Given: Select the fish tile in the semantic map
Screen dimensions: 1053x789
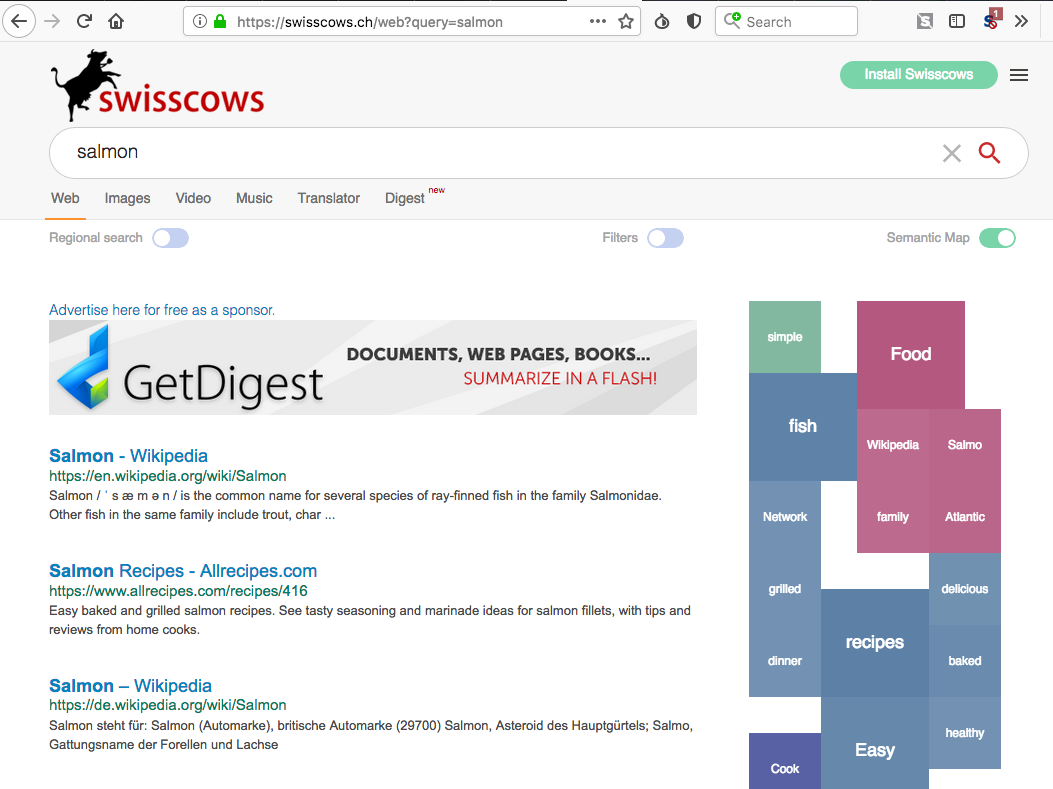Looking at the screenshot, I should [803, 426].
